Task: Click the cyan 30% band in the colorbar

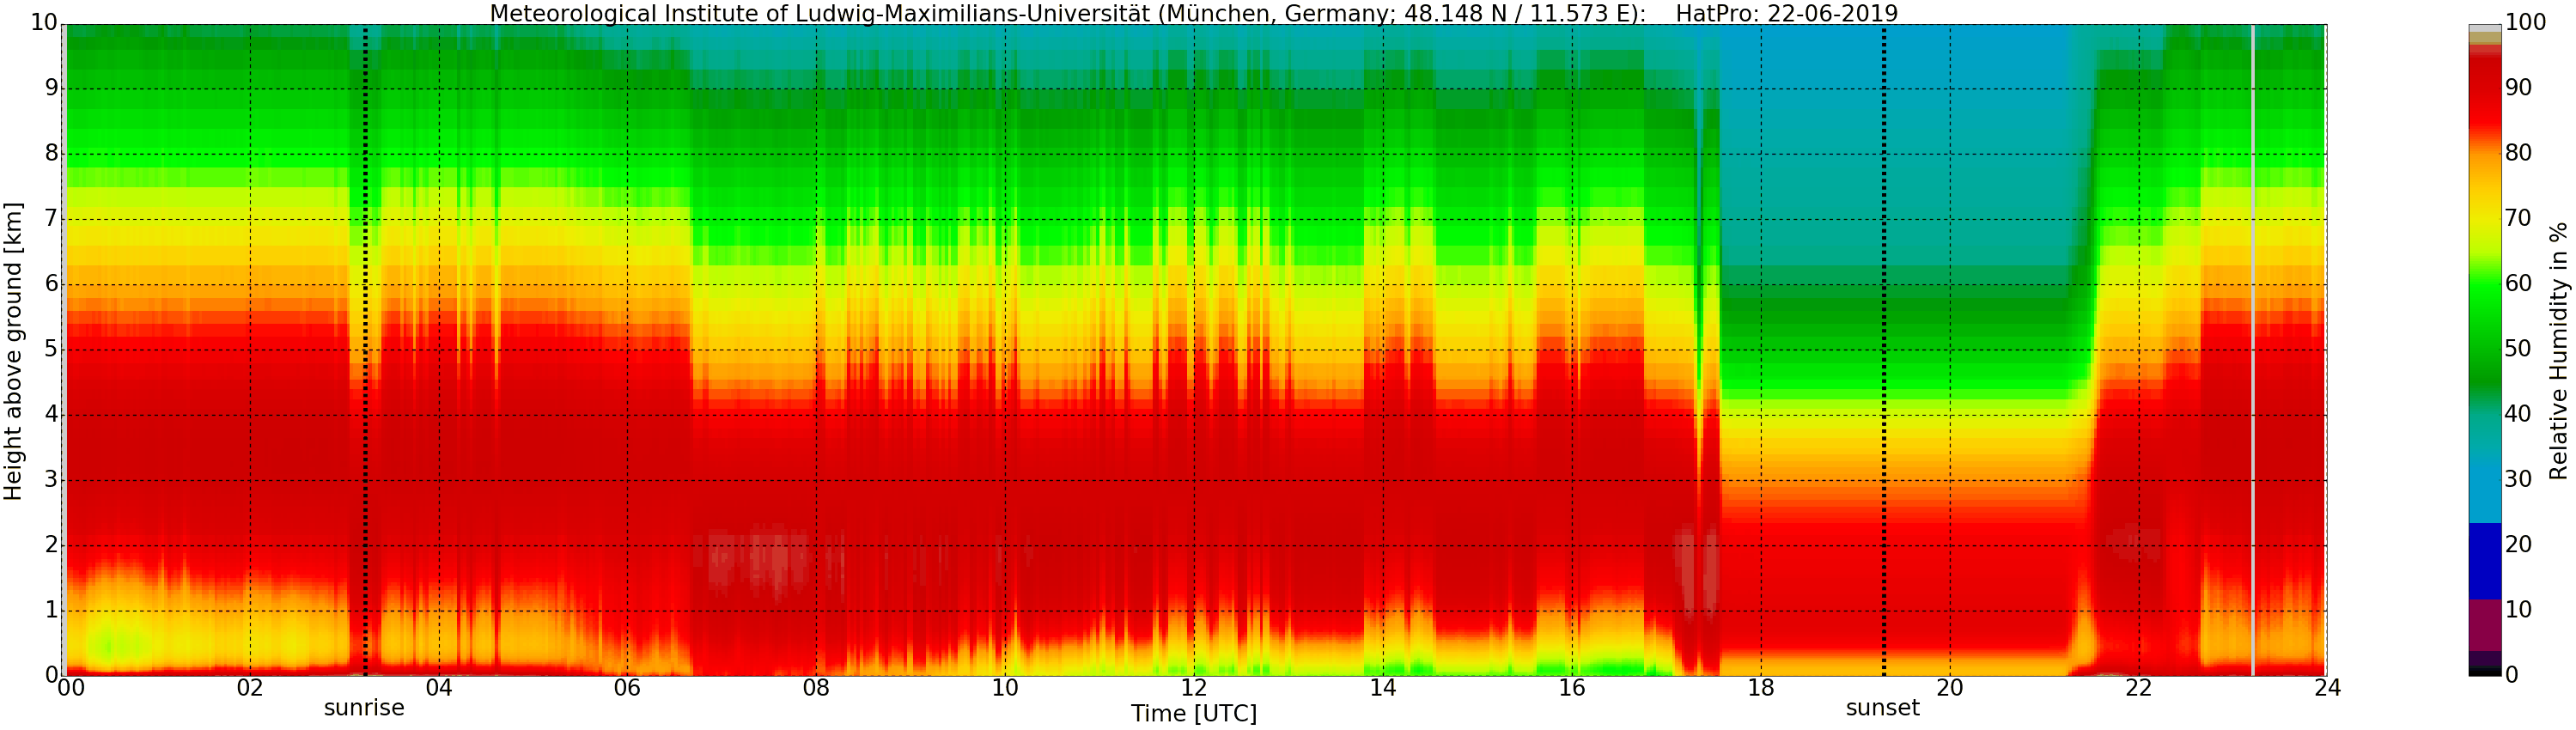Action: [x=2485, y=480]
